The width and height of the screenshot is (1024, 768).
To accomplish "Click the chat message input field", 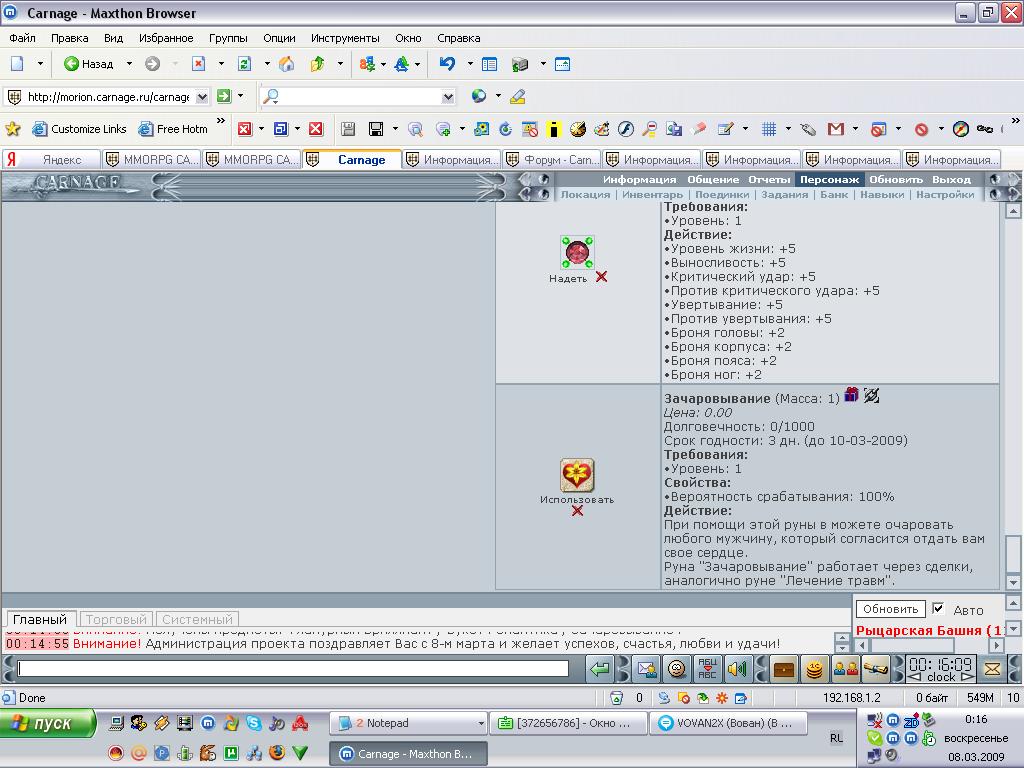I will point(293,668).
